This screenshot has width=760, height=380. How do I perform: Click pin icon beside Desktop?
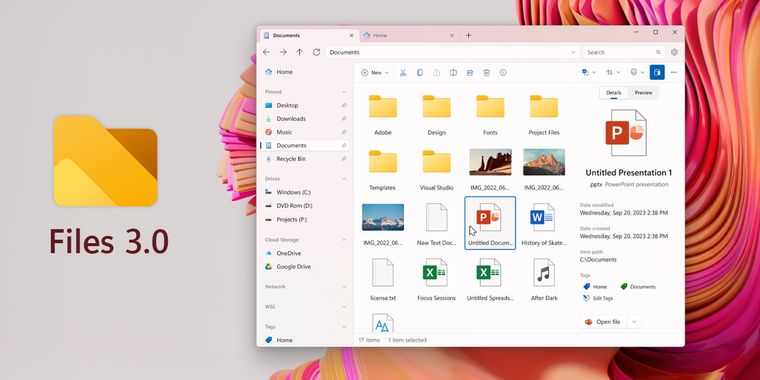pos(344,105)
